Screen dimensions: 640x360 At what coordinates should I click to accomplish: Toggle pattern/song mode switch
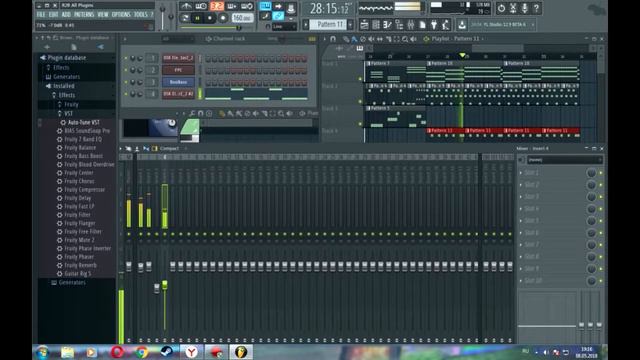(185, 18)
